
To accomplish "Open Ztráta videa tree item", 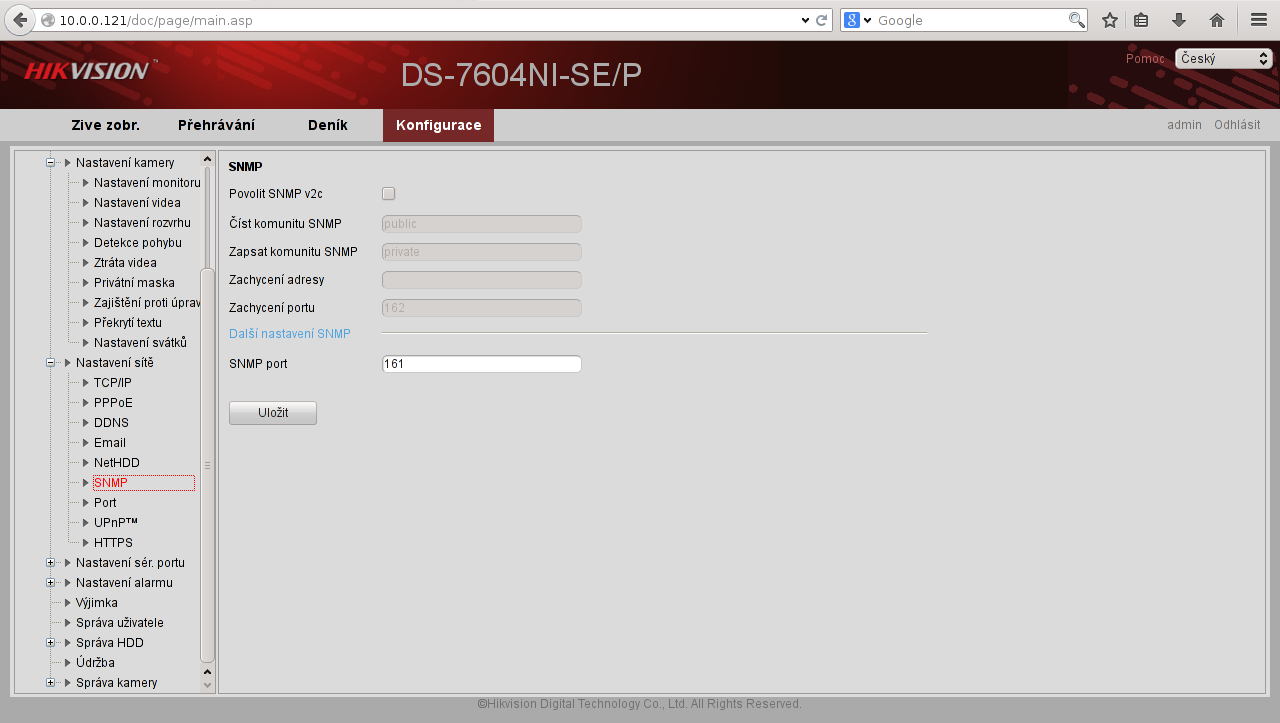I will pyautogui.click(x=125, y=263).
